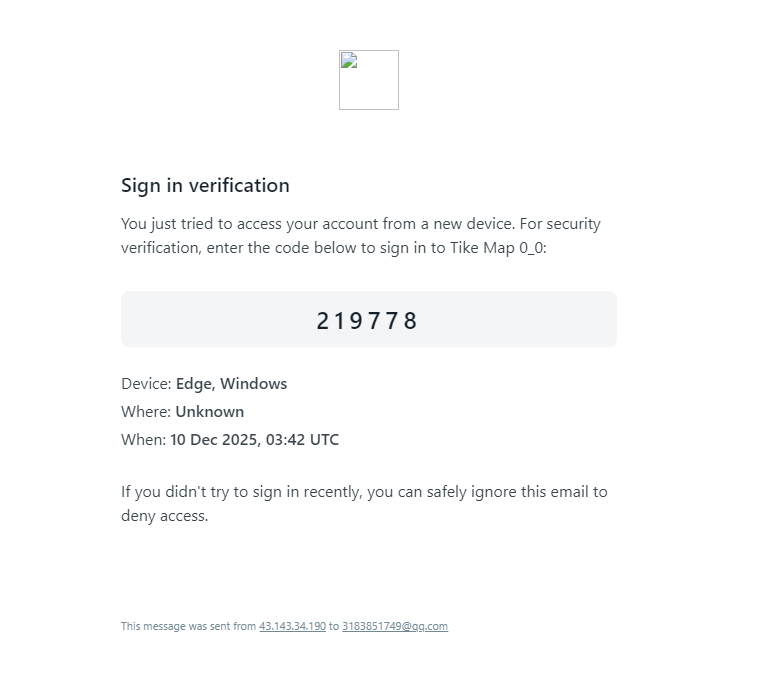The height and width of the screenshot is (680, 757).
Task: Click the "When:" label
Action: pyautogui.click(x=143, y=440)
